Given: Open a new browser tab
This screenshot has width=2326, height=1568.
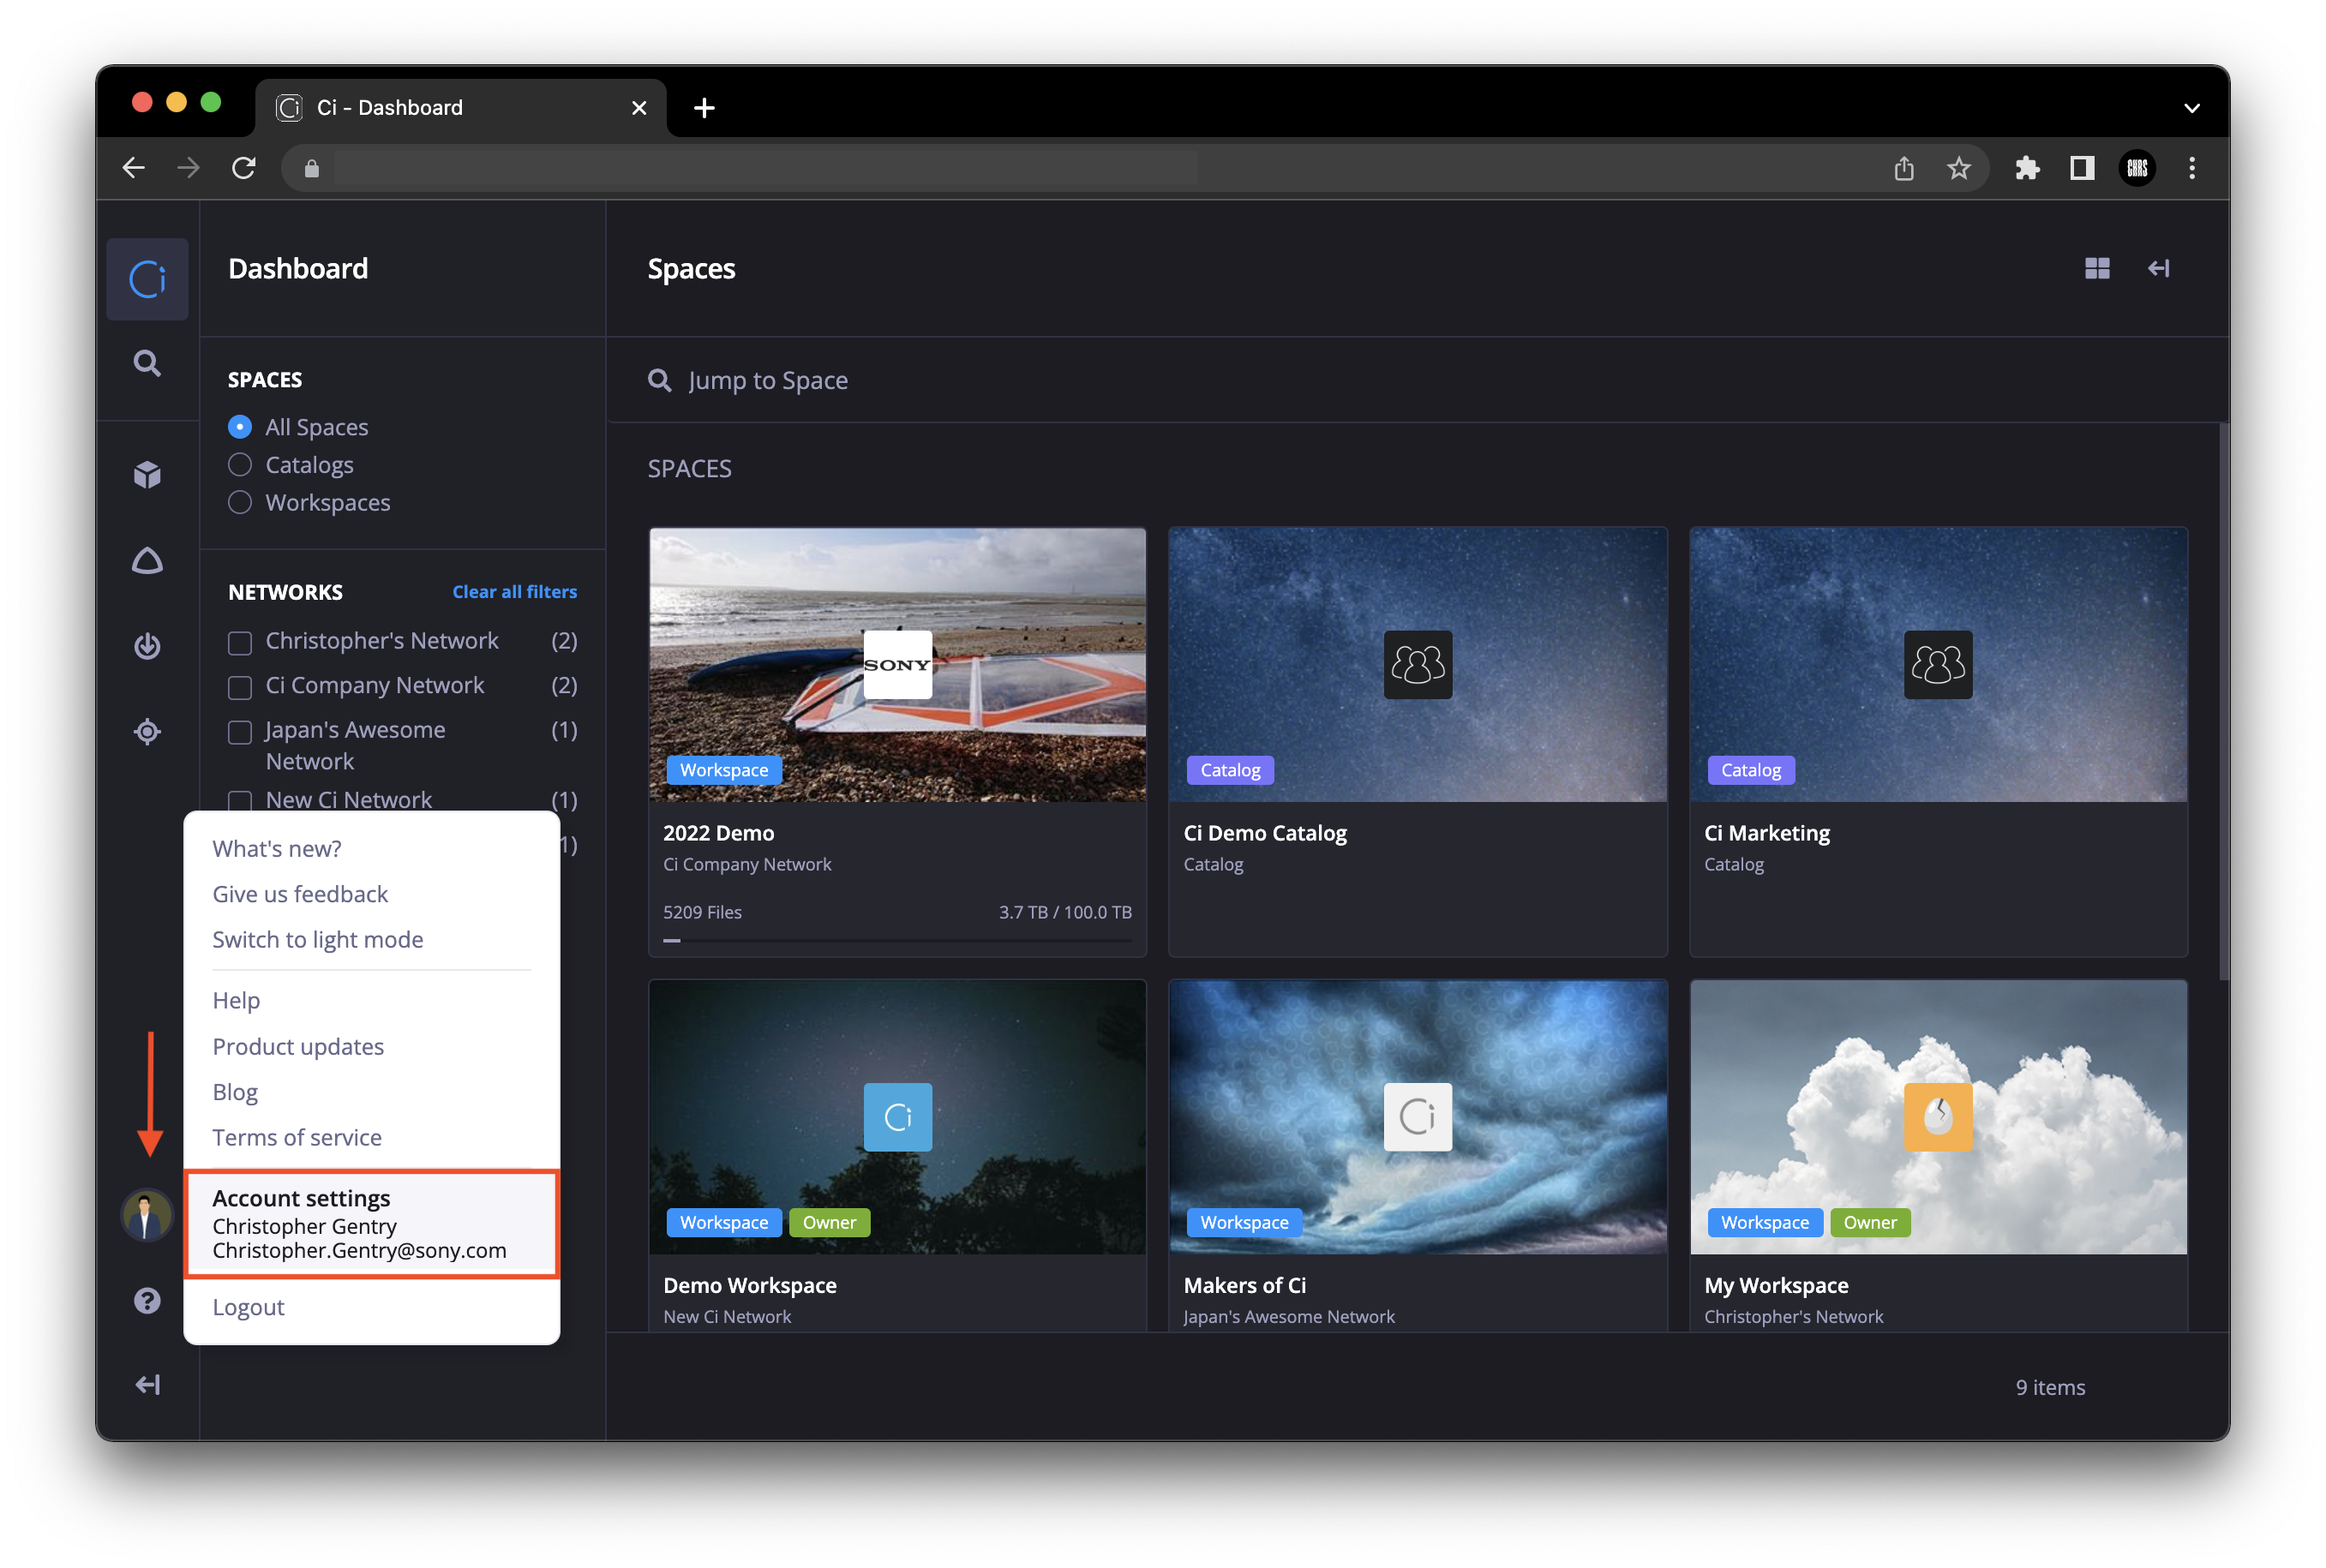Looking at the screenshot, I should [x=704, y=107].
